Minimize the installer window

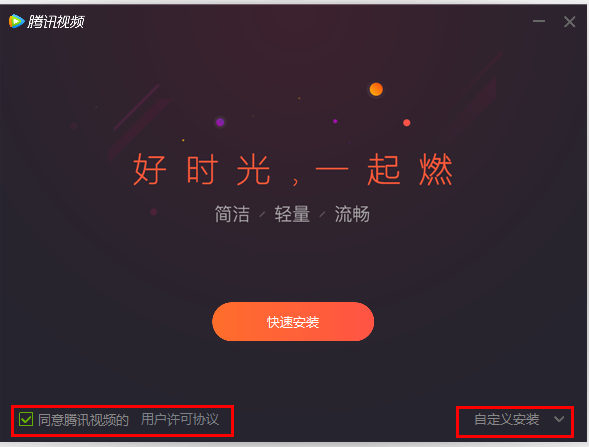539,21
